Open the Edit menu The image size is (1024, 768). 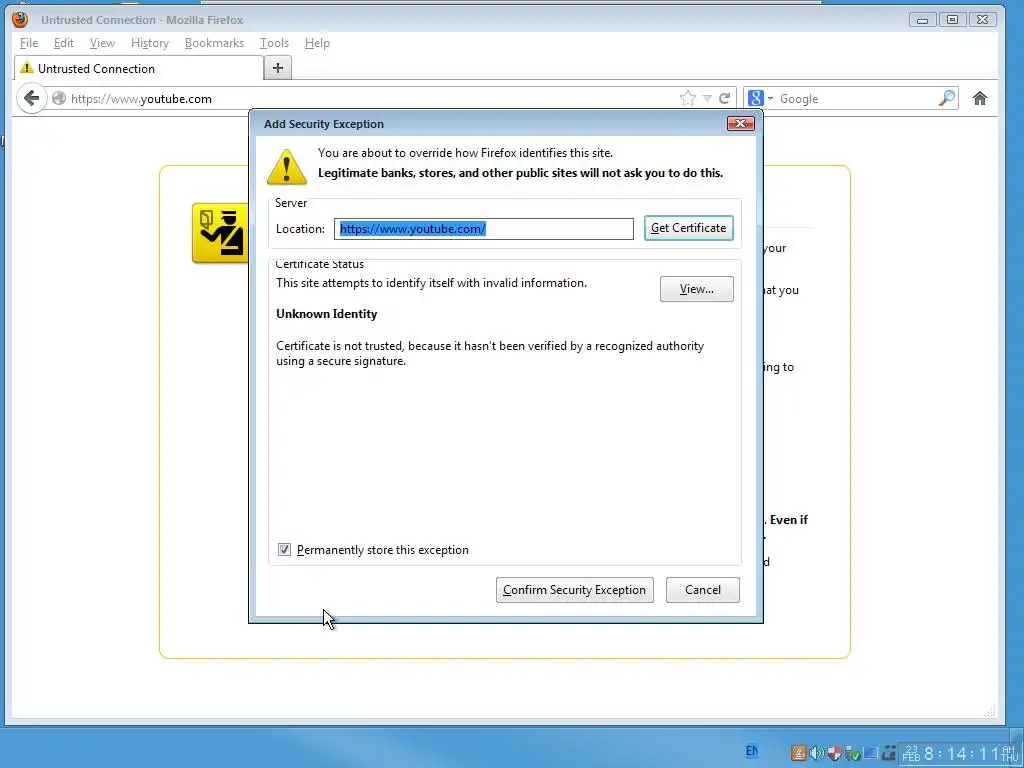tap(63, 43)
